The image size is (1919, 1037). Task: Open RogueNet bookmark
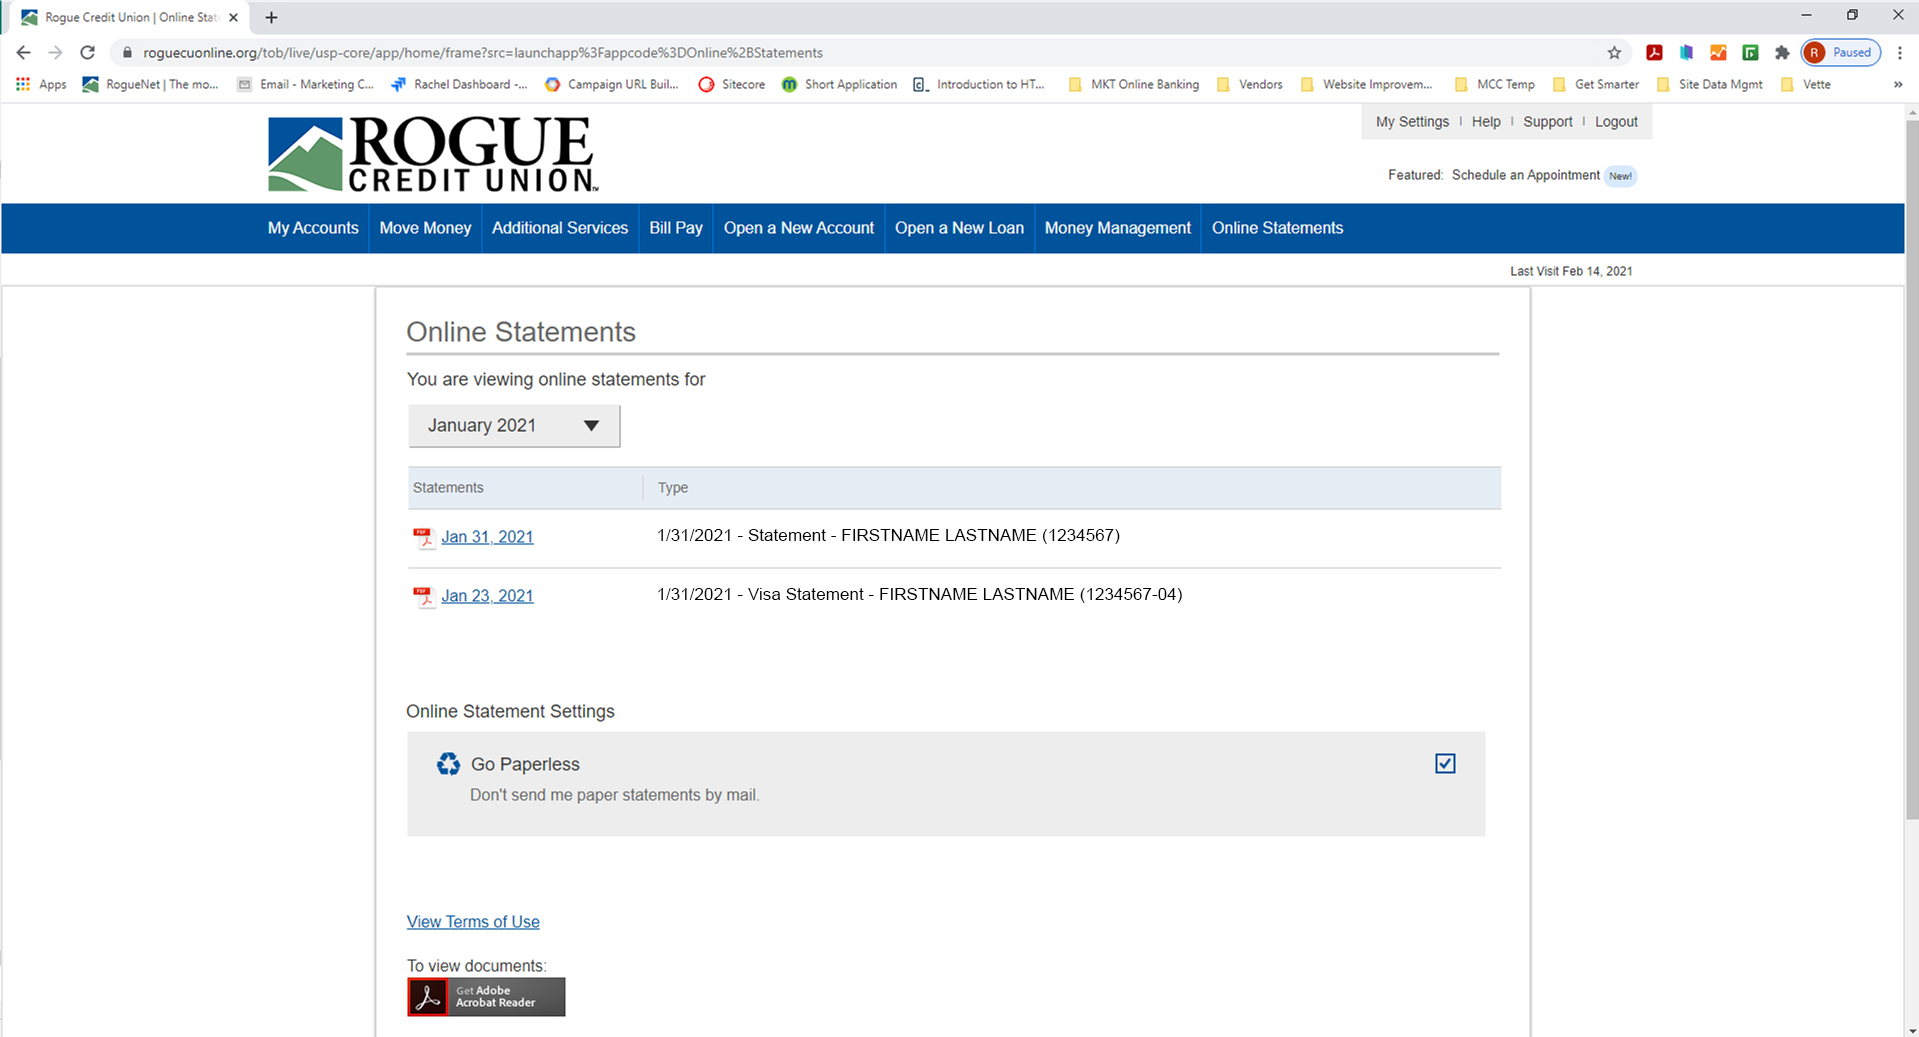(150, 85)
